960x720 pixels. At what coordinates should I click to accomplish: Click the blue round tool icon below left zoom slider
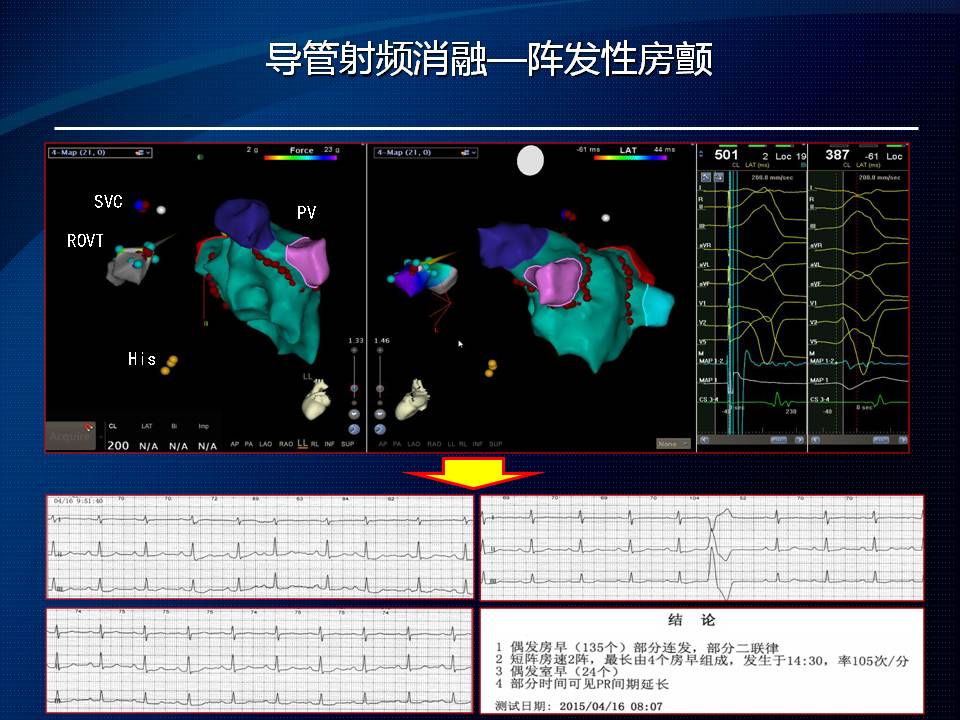354,427
